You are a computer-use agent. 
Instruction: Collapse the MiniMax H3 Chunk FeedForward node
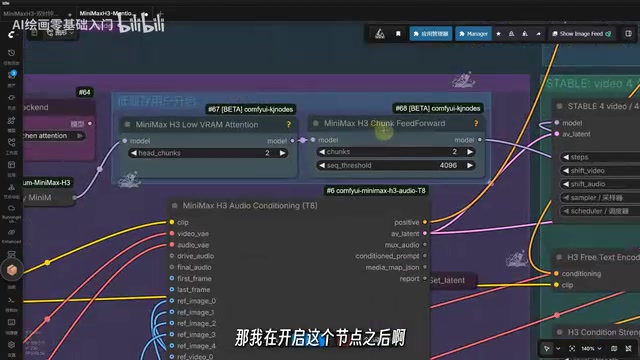point(316,123)
